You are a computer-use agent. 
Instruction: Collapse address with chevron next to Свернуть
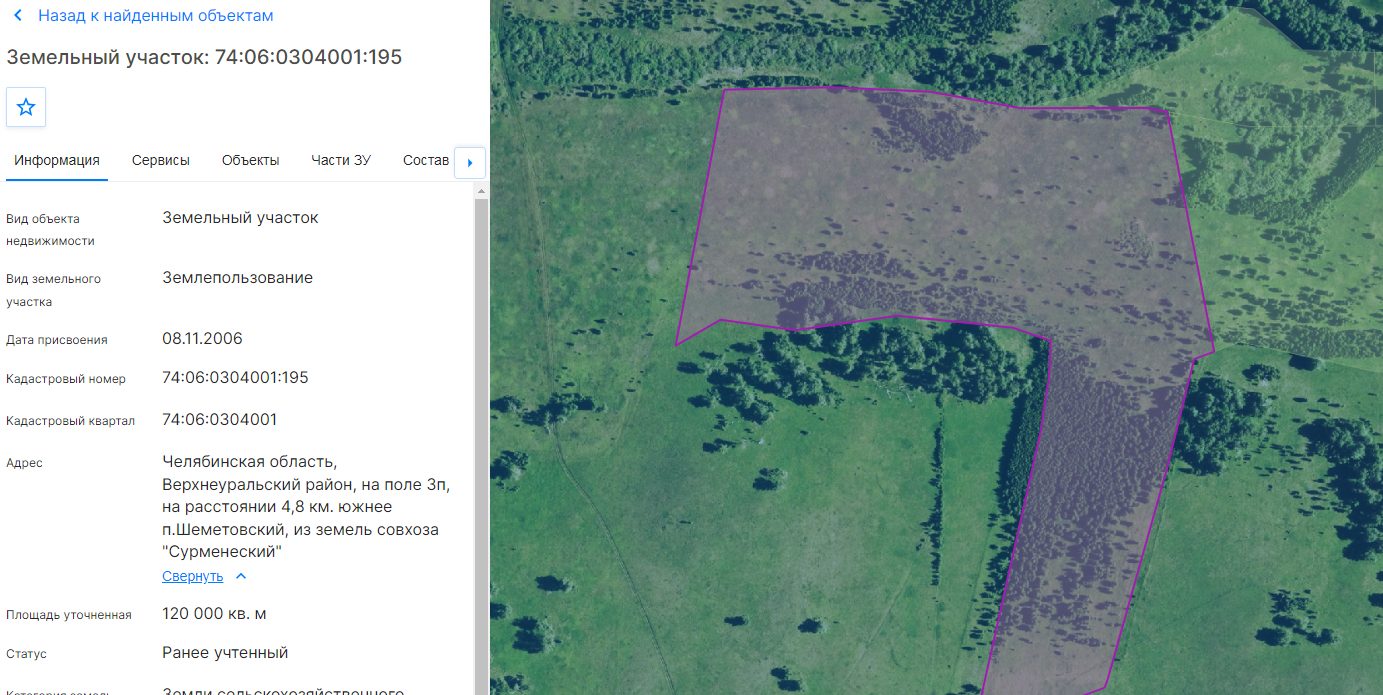tap(241, 576)
